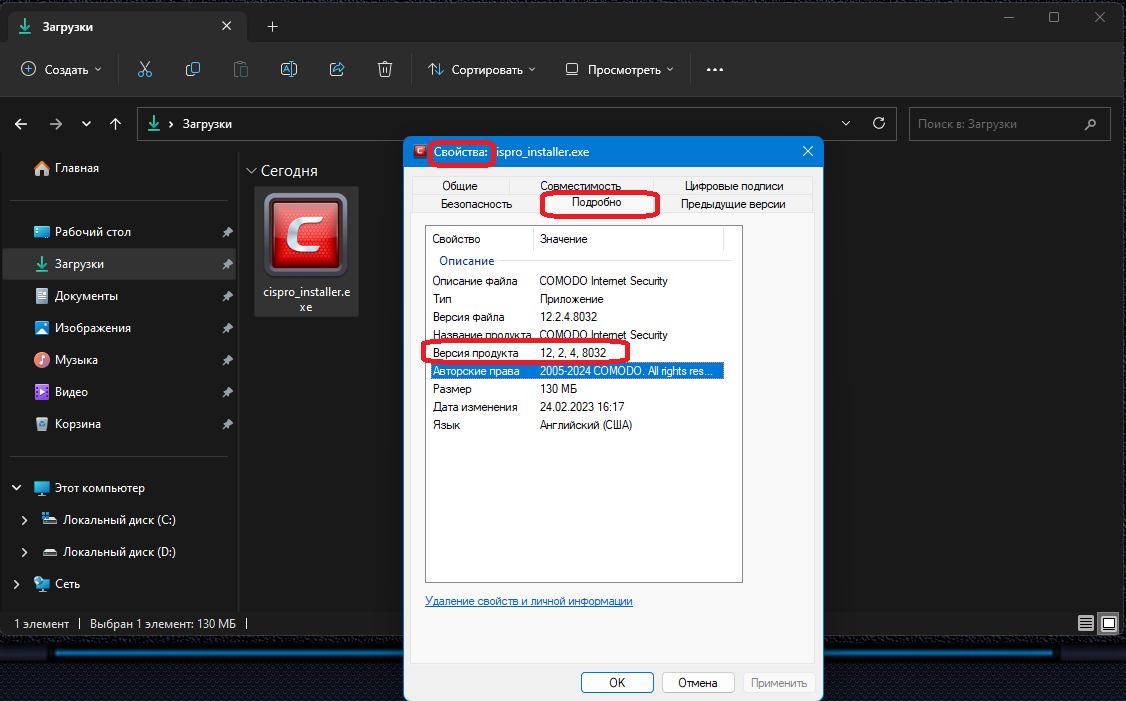Open the three-dots More options menu
The height and width of the screenshot is (701, 1126).
pyautogui.click(x=715, y=70)
